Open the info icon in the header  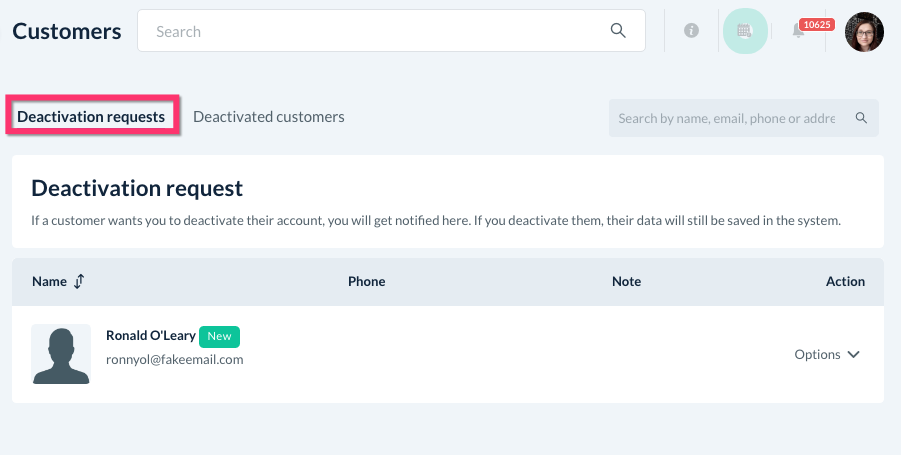pyautogui.click(x=691, y=31)
